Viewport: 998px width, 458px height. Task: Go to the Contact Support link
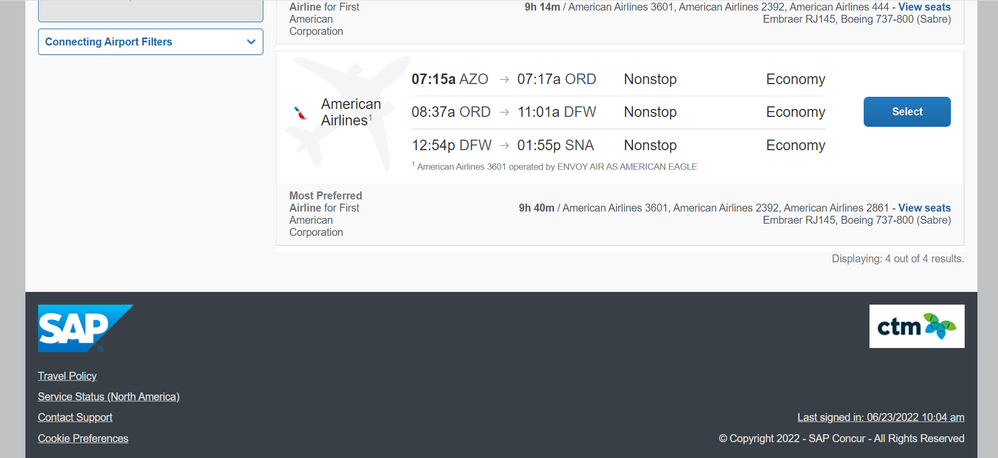pos(75,417)
